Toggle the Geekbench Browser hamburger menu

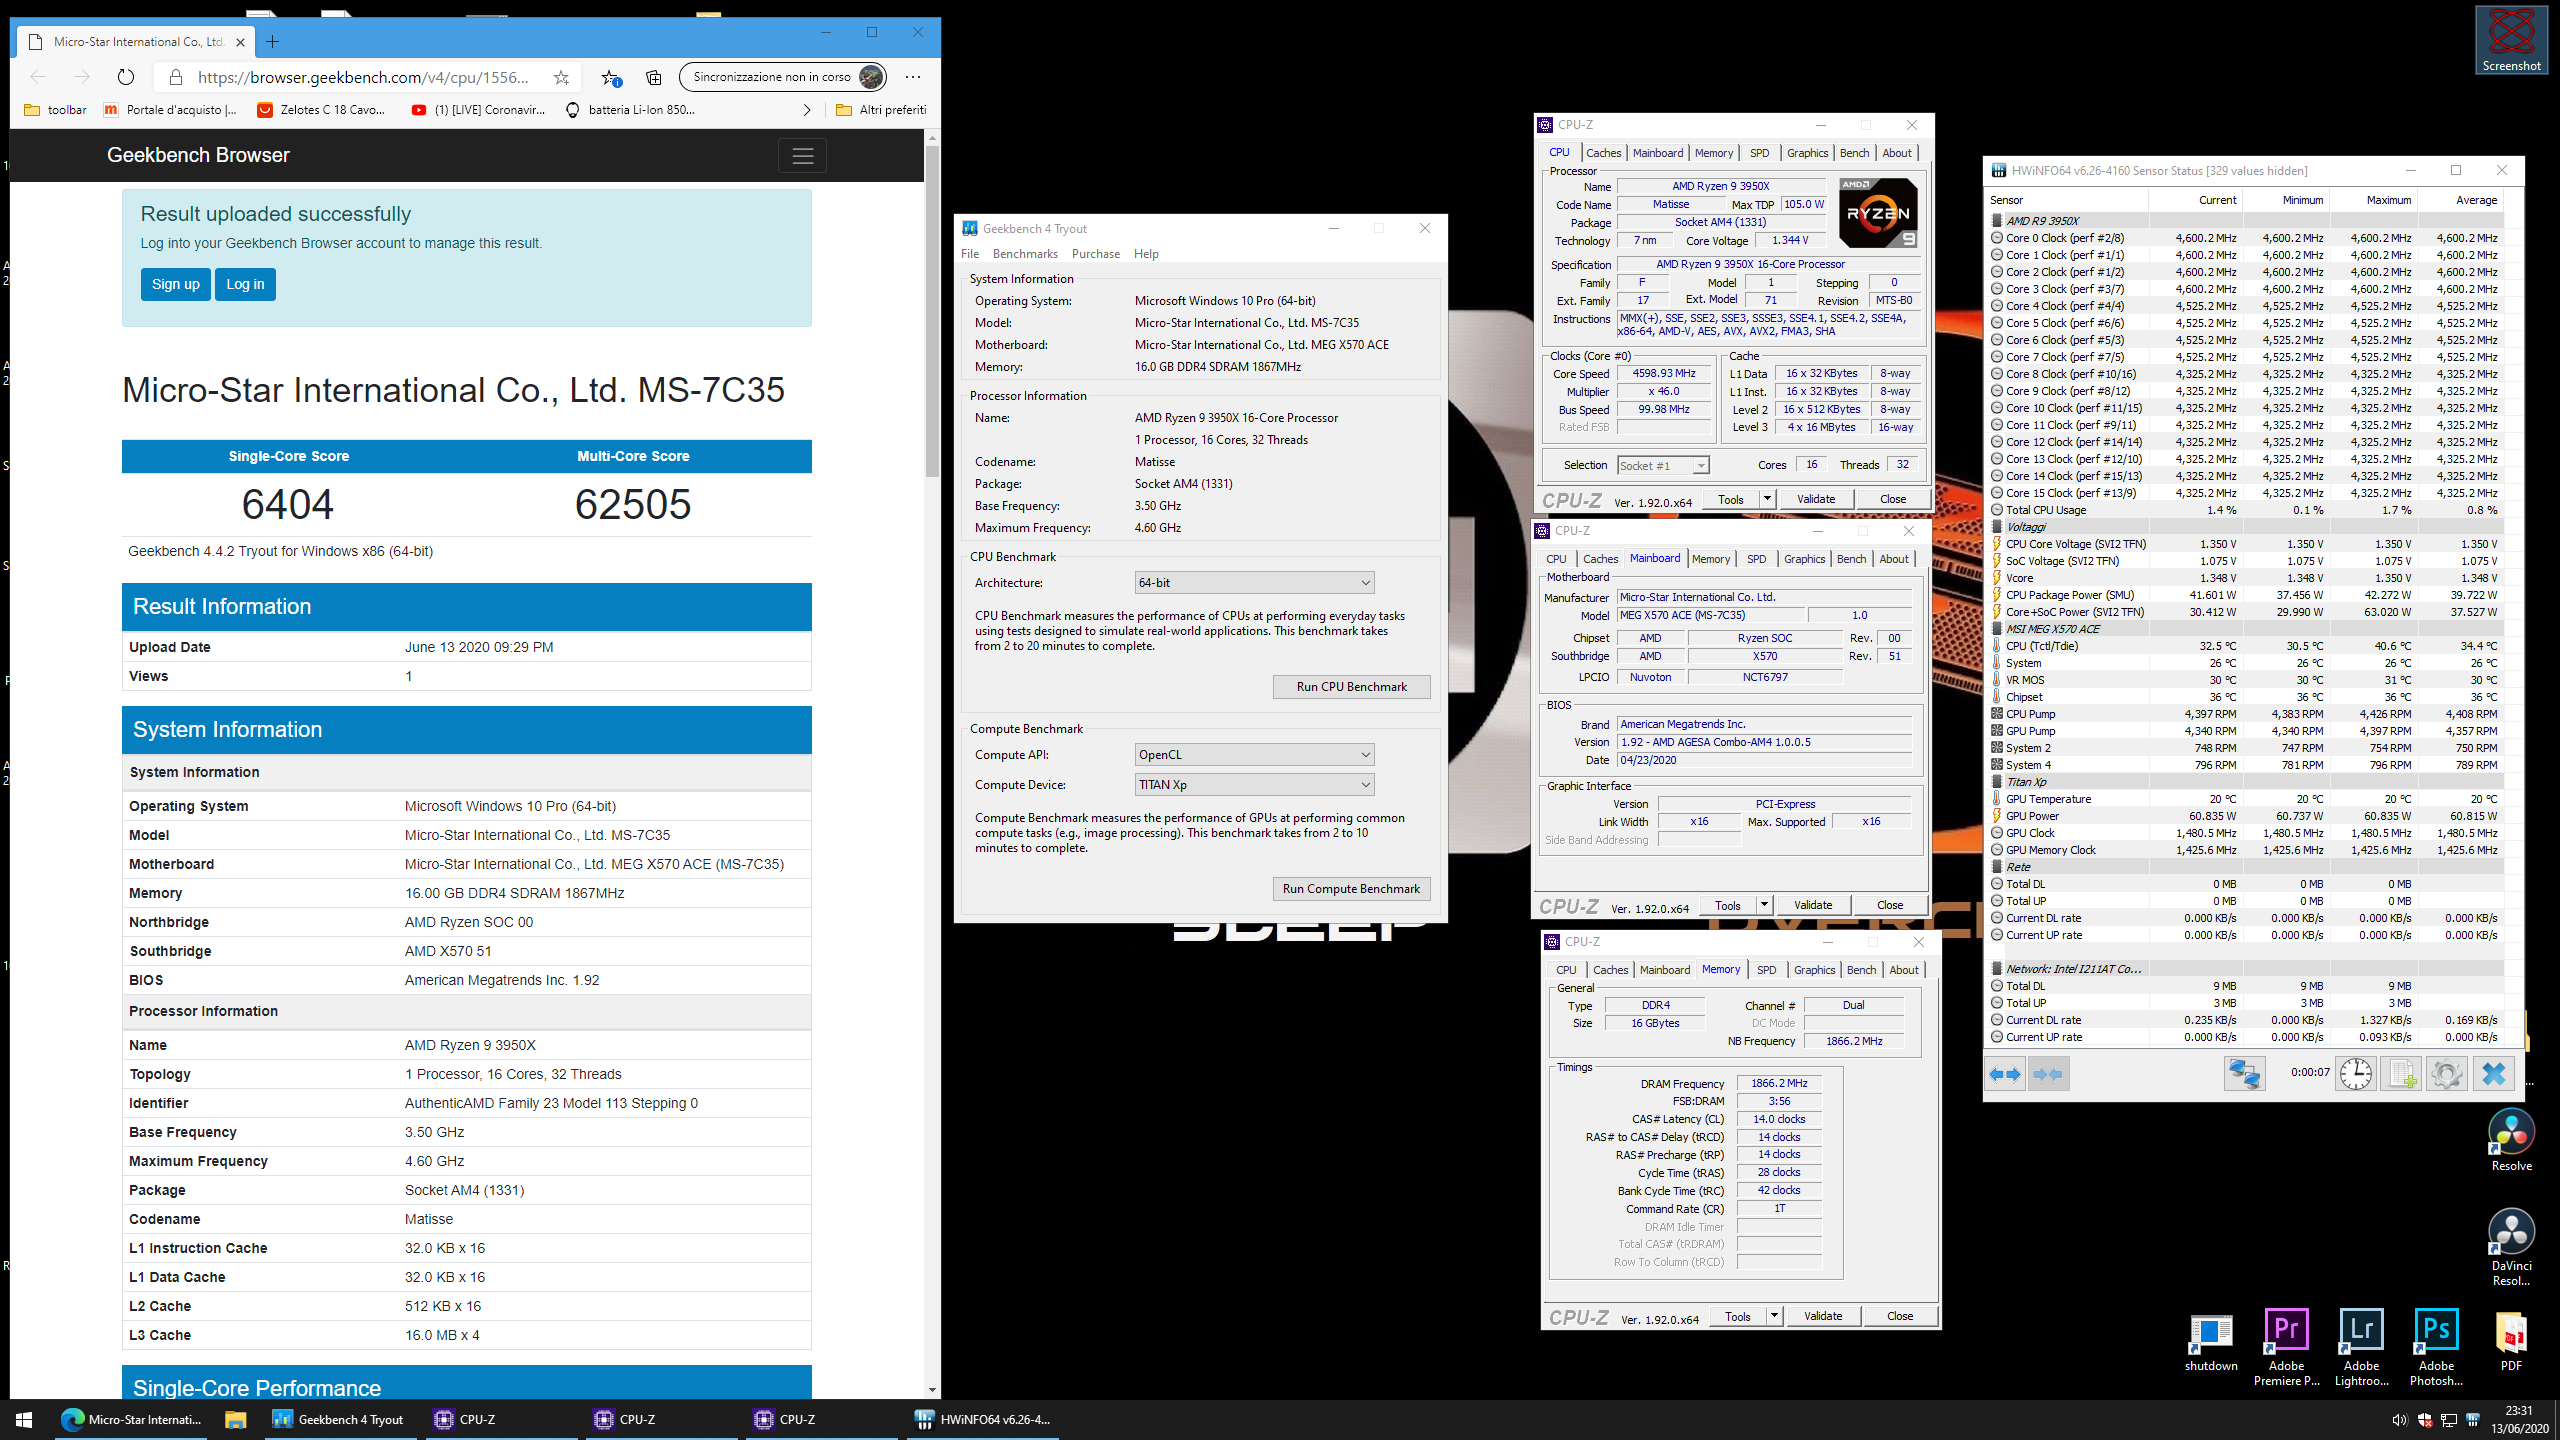coord(802,156)
